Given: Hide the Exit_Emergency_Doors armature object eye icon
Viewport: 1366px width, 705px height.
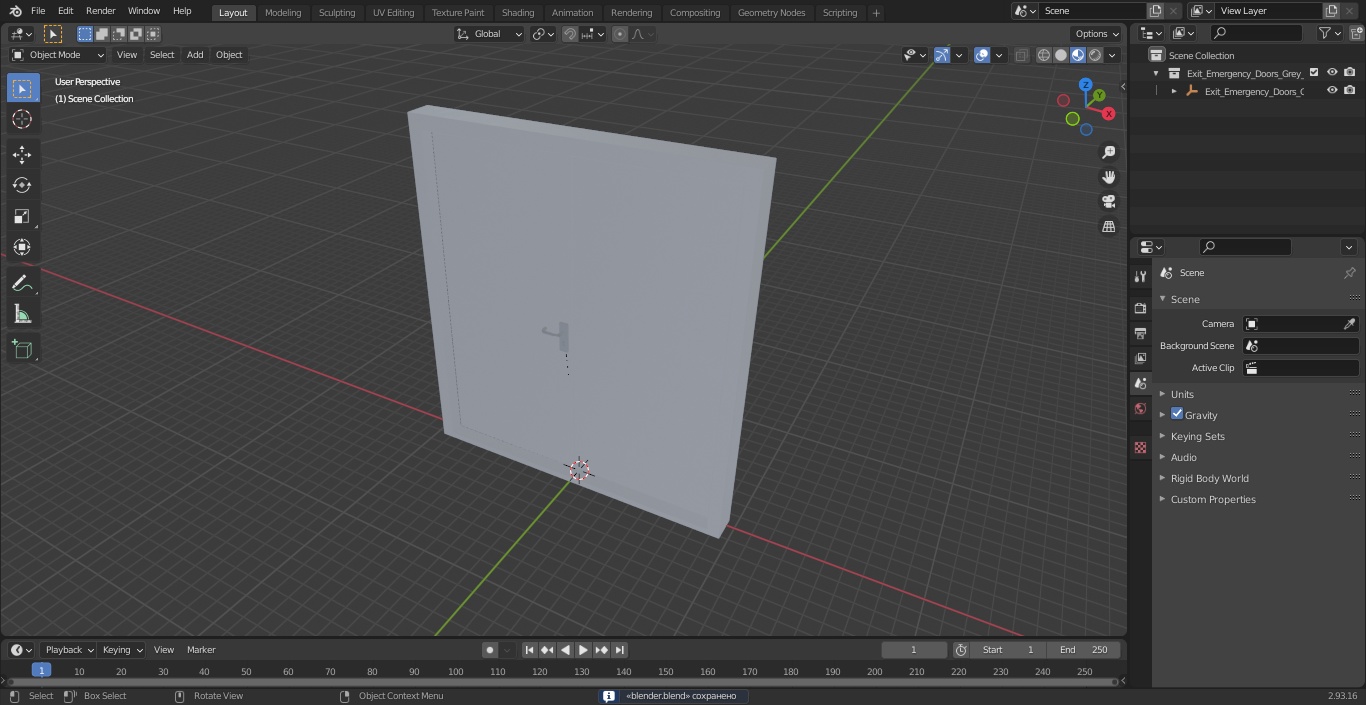Looking at the screenshot, I should pyautogui.click(x=1332, y=90).
